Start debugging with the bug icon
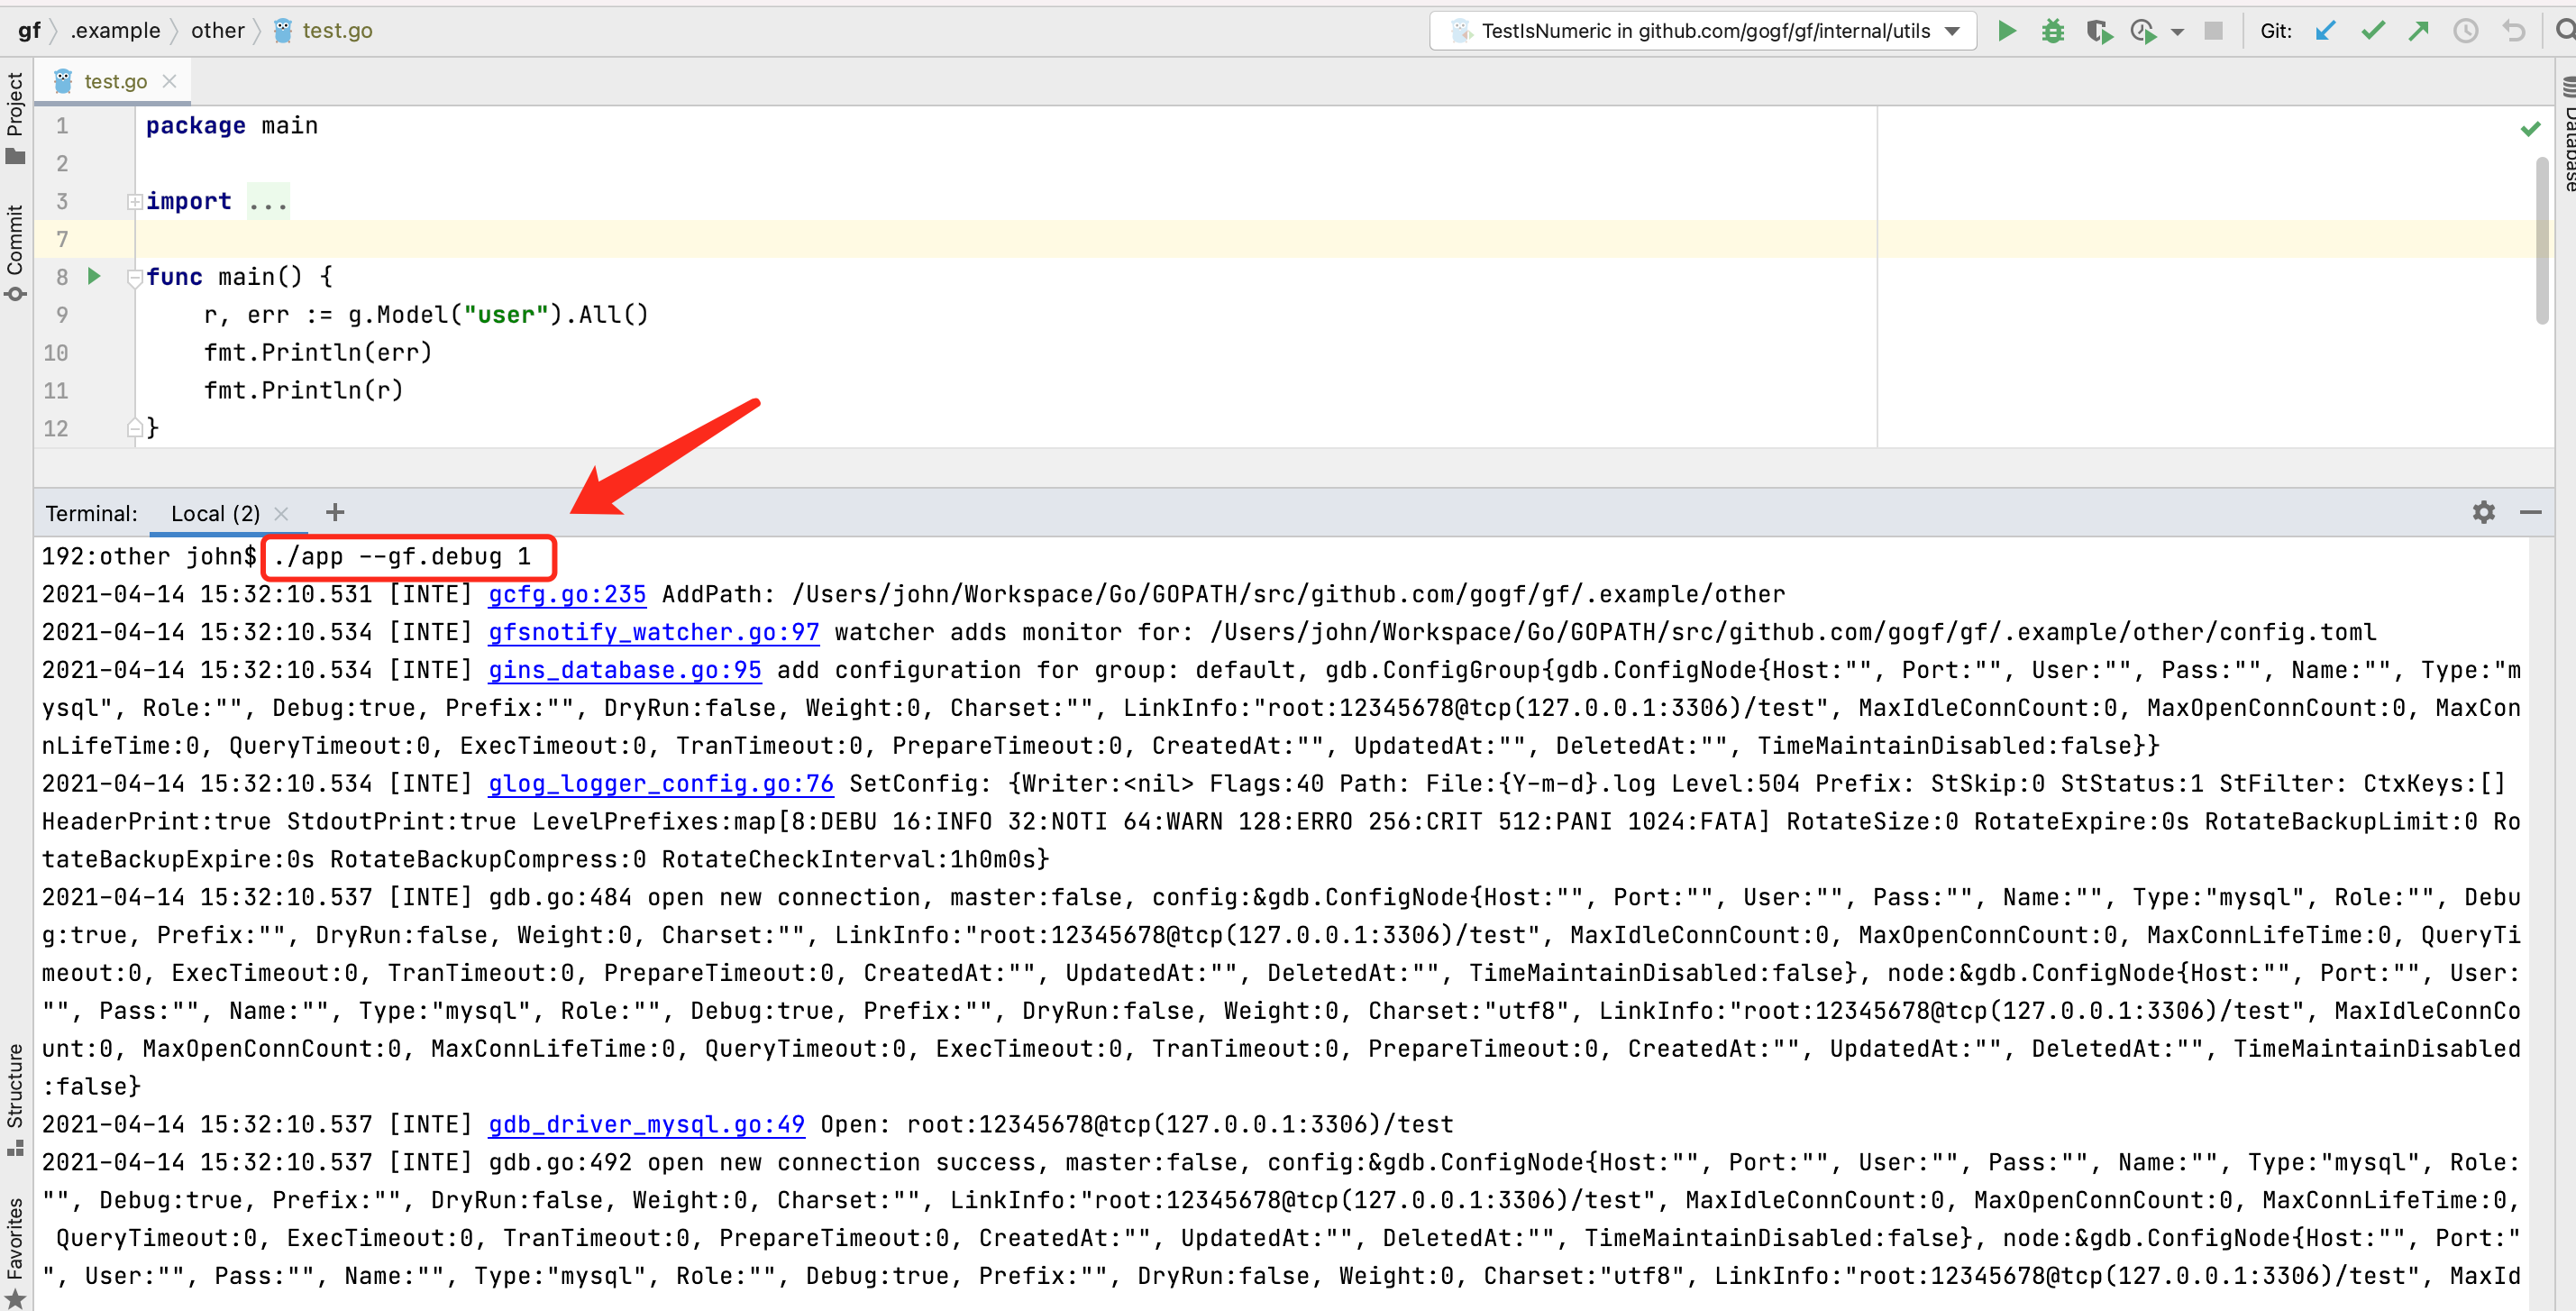The height and width of the screenshot is (1311, 2576). click(2052, 31)
